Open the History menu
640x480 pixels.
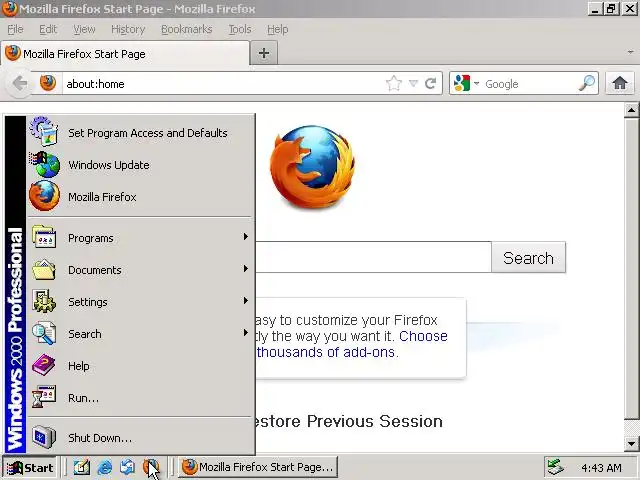point(128,29)
